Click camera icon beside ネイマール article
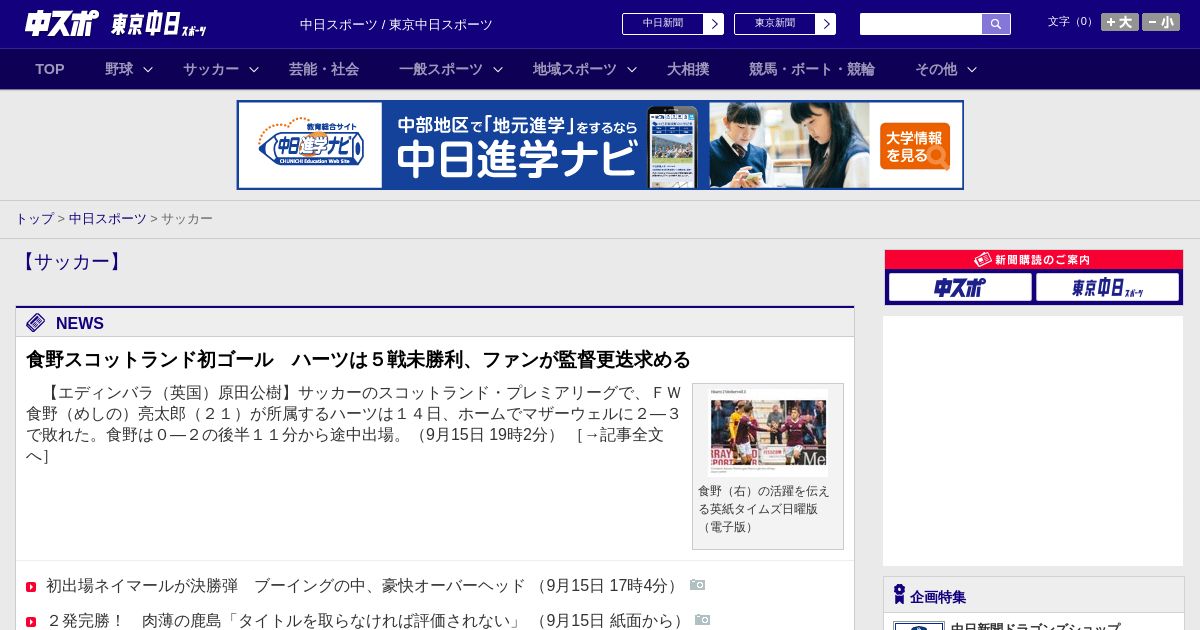The width and height of the screenshot is (1200, 630). point(698,585)
